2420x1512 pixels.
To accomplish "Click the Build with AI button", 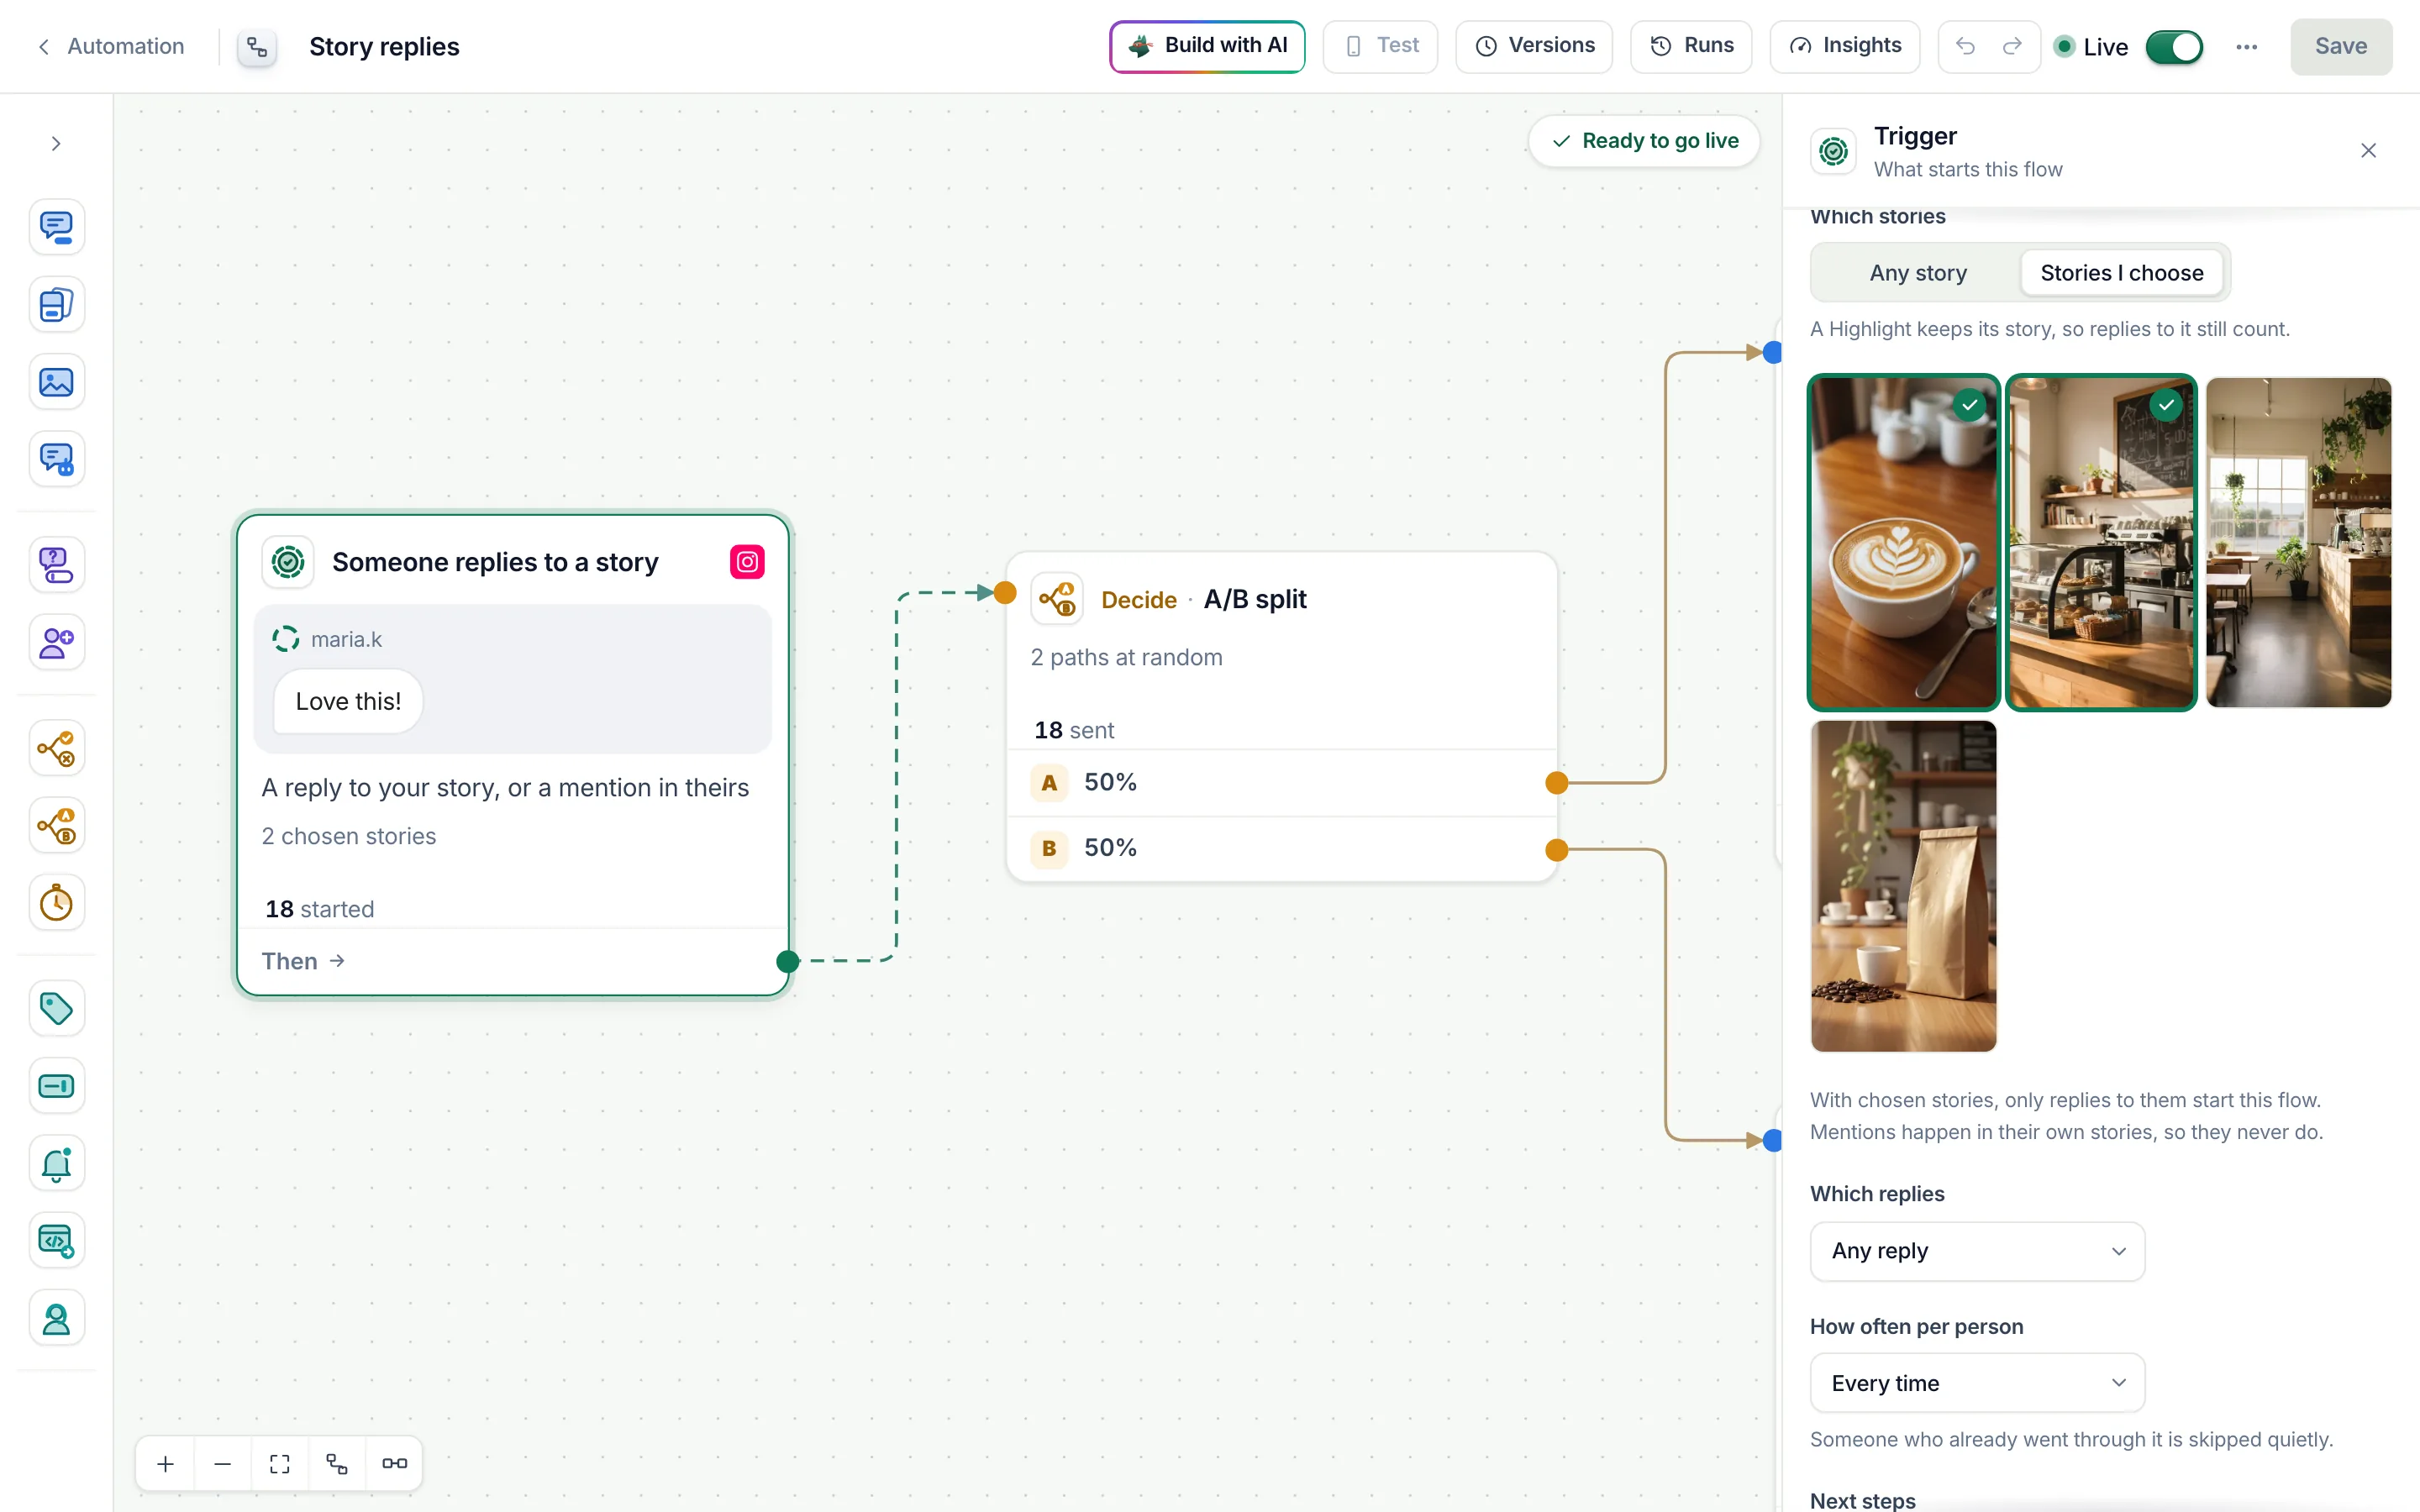I will (1207, 46).
